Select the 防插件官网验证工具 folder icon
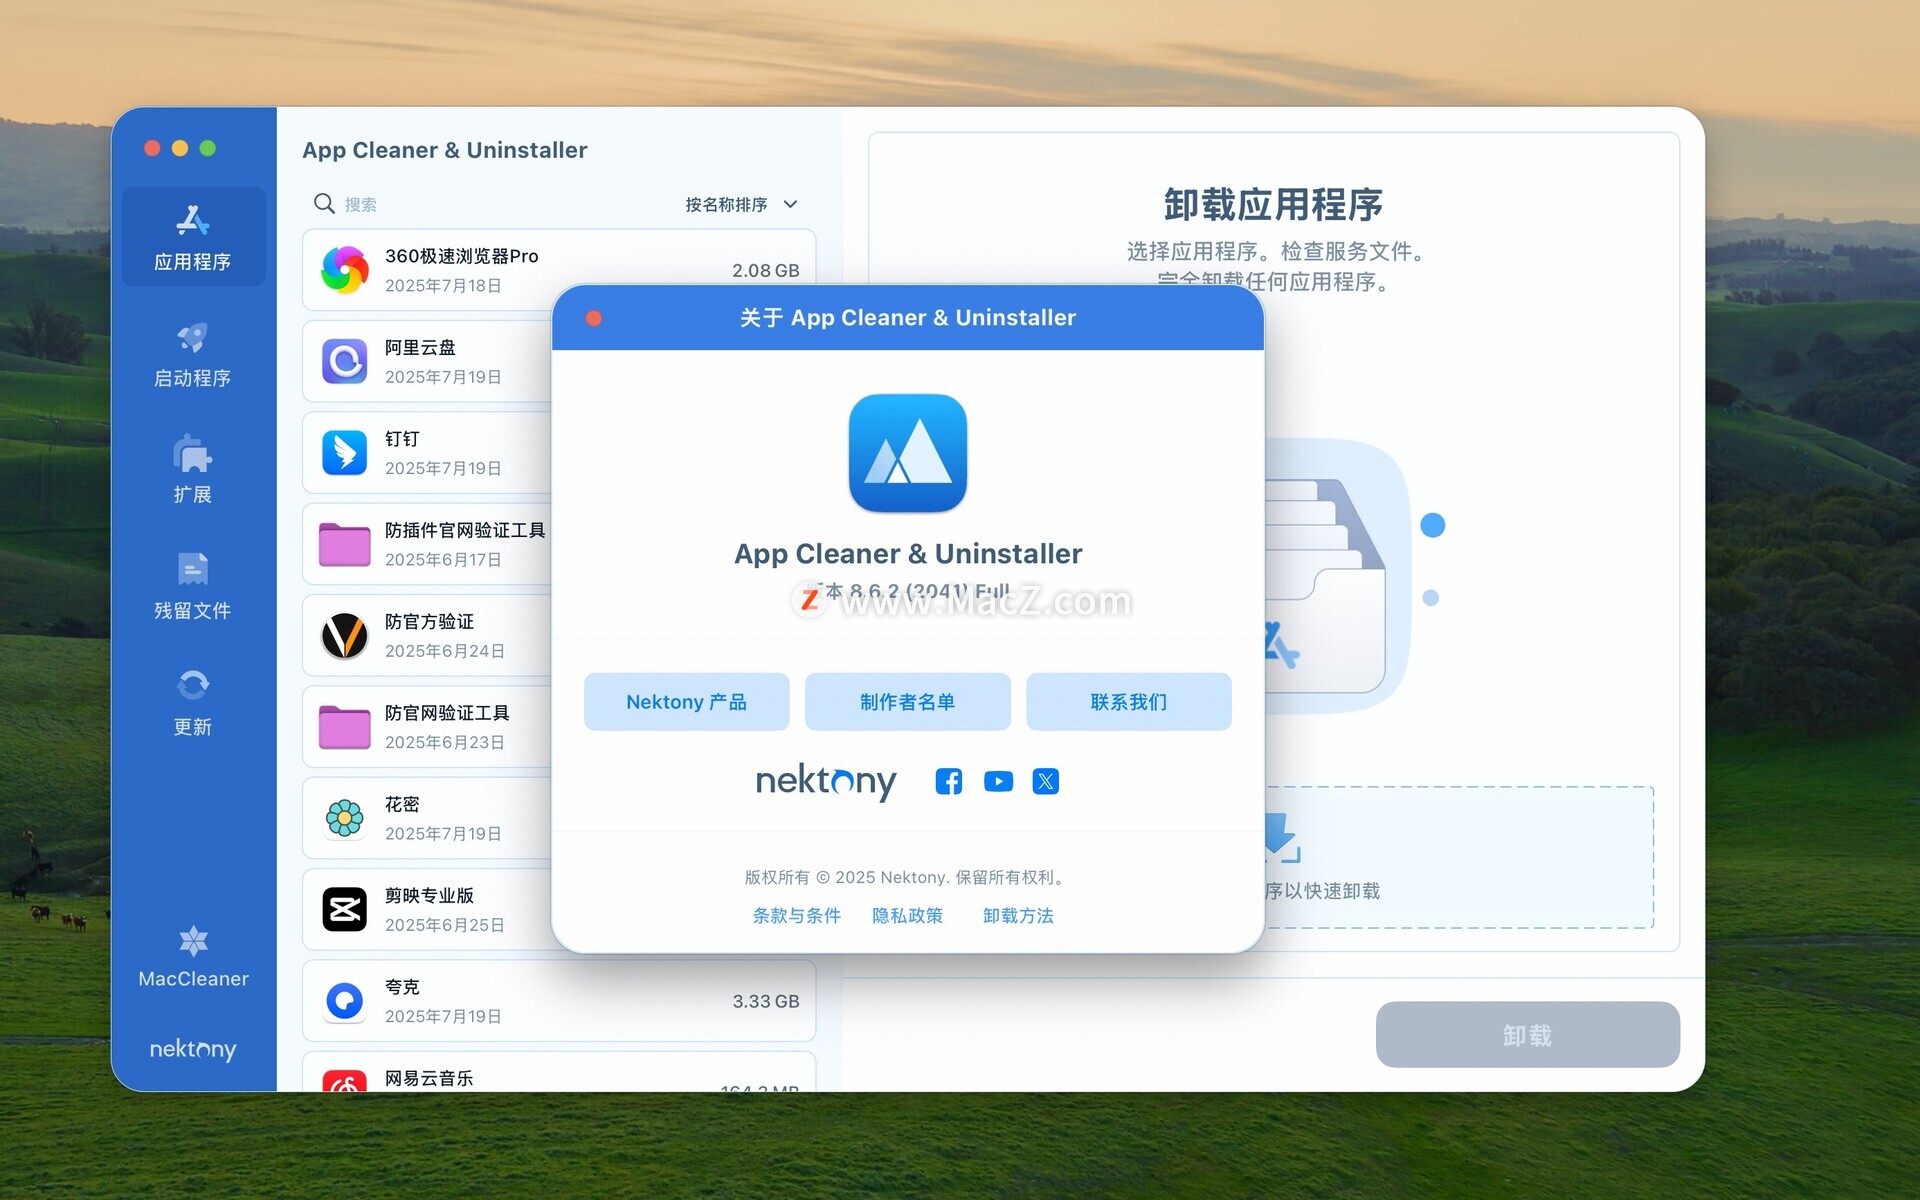The height and width of the screenshot is (1200, 1920). [x=345, y=544]
